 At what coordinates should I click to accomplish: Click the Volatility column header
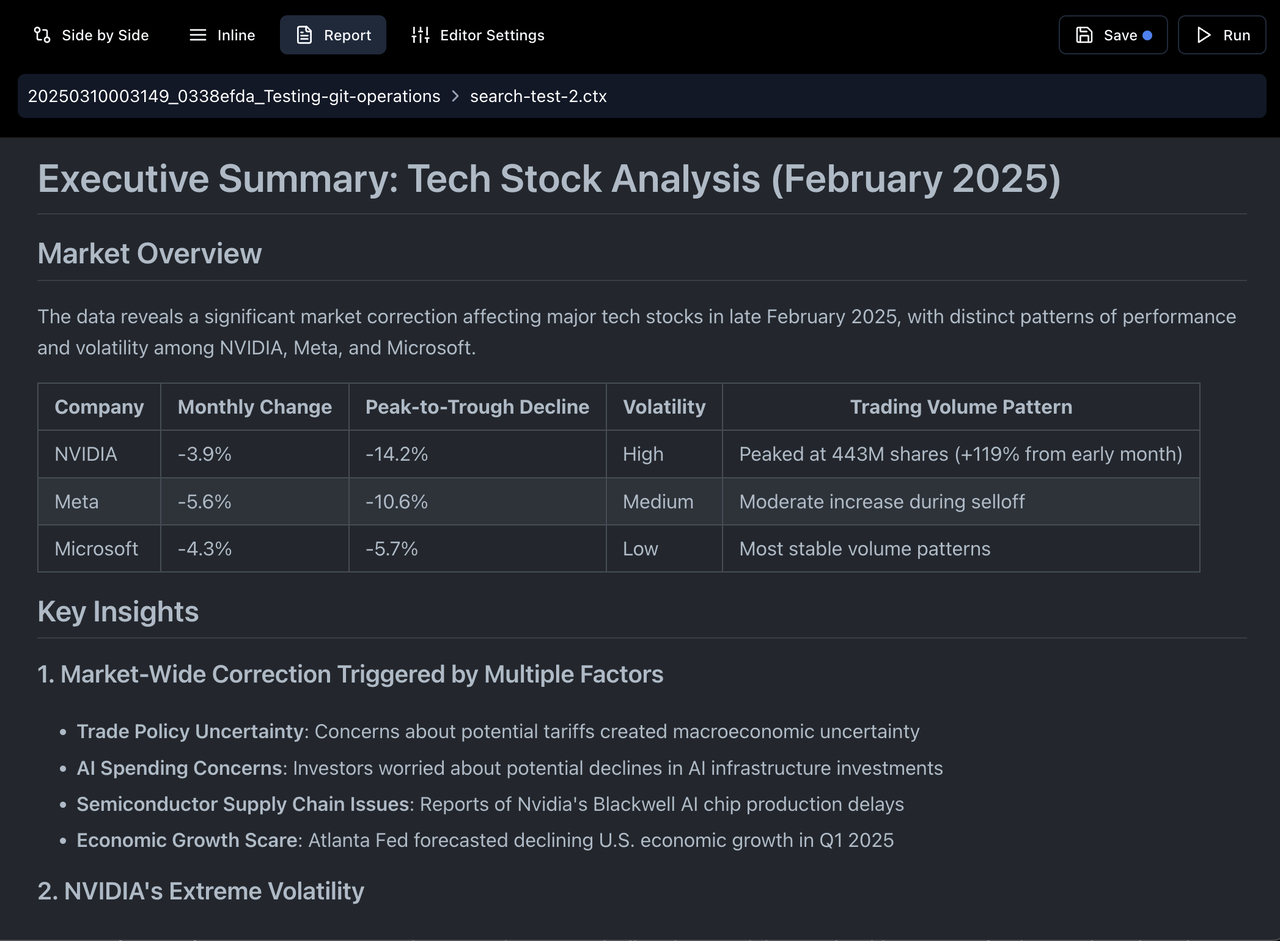tap(664, 407)
